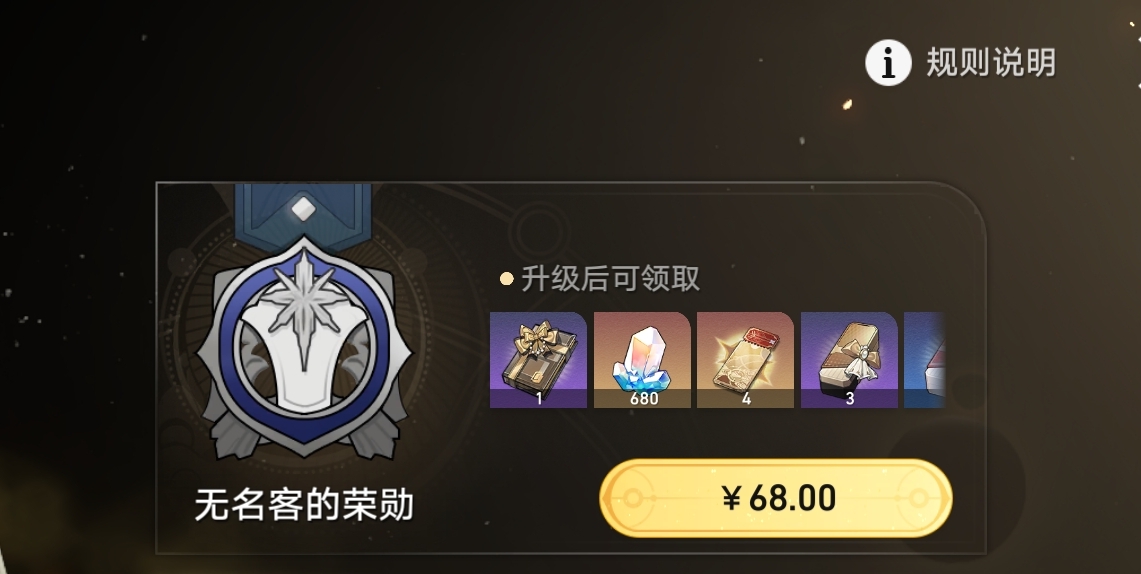The height and width of the screenshot is (574, 1141).
Task: Select the partially hidden blue reward tile
Action: pyautogui.click(x=924, y=360)
